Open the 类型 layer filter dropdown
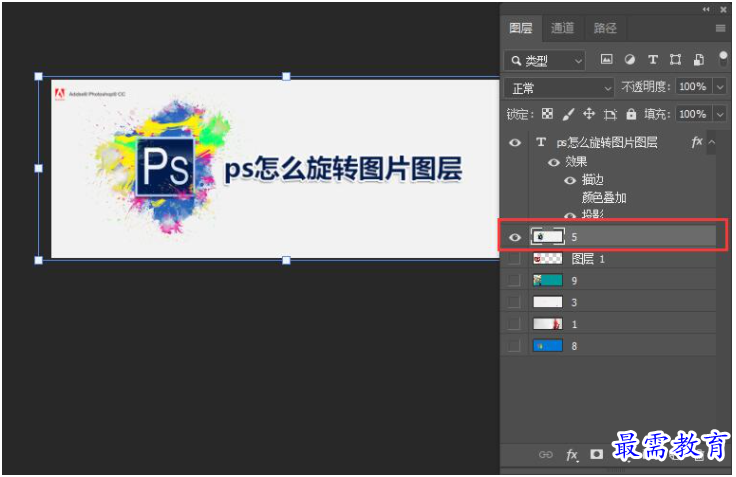Screen dimensions: 736x477 [544, 61]
